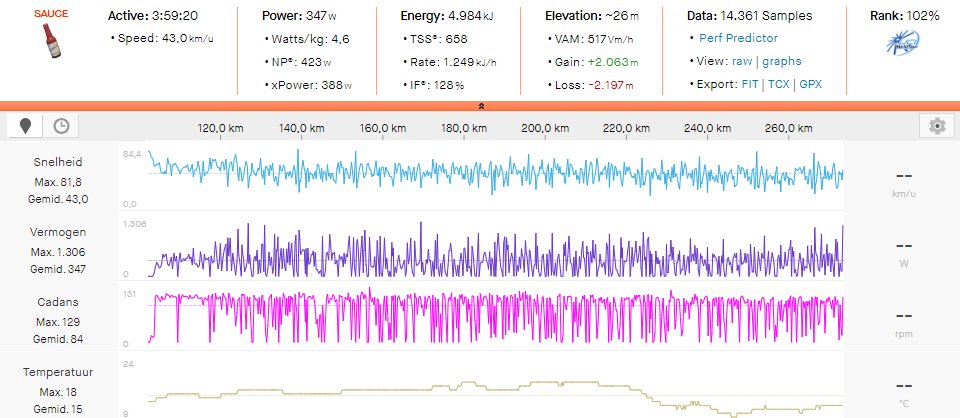Viewport: 960px width, 418px height.
Task: Click the NP: 423 w entry
Action: [301, 62]
